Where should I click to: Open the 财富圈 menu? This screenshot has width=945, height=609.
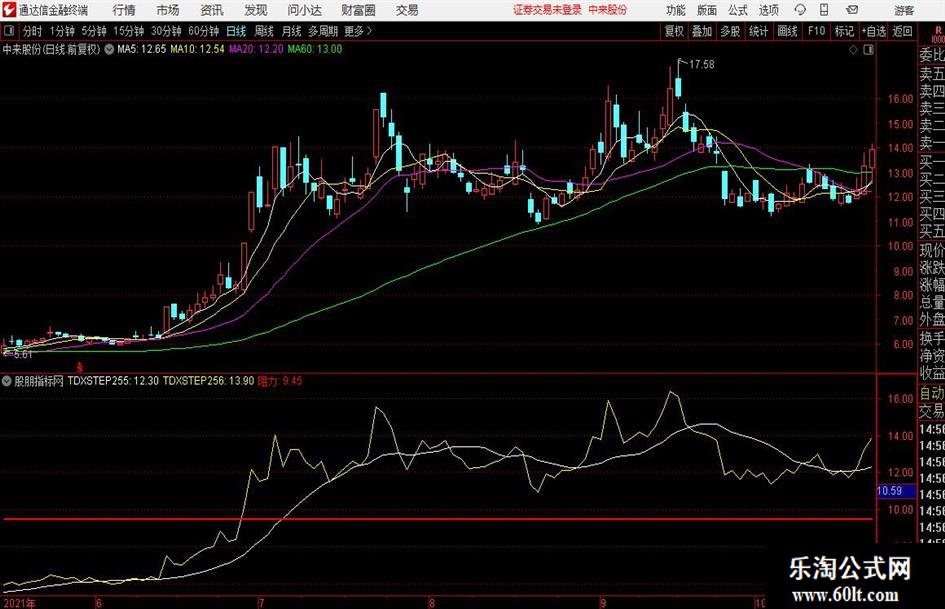pyautogui.click(x=358, y=10)
